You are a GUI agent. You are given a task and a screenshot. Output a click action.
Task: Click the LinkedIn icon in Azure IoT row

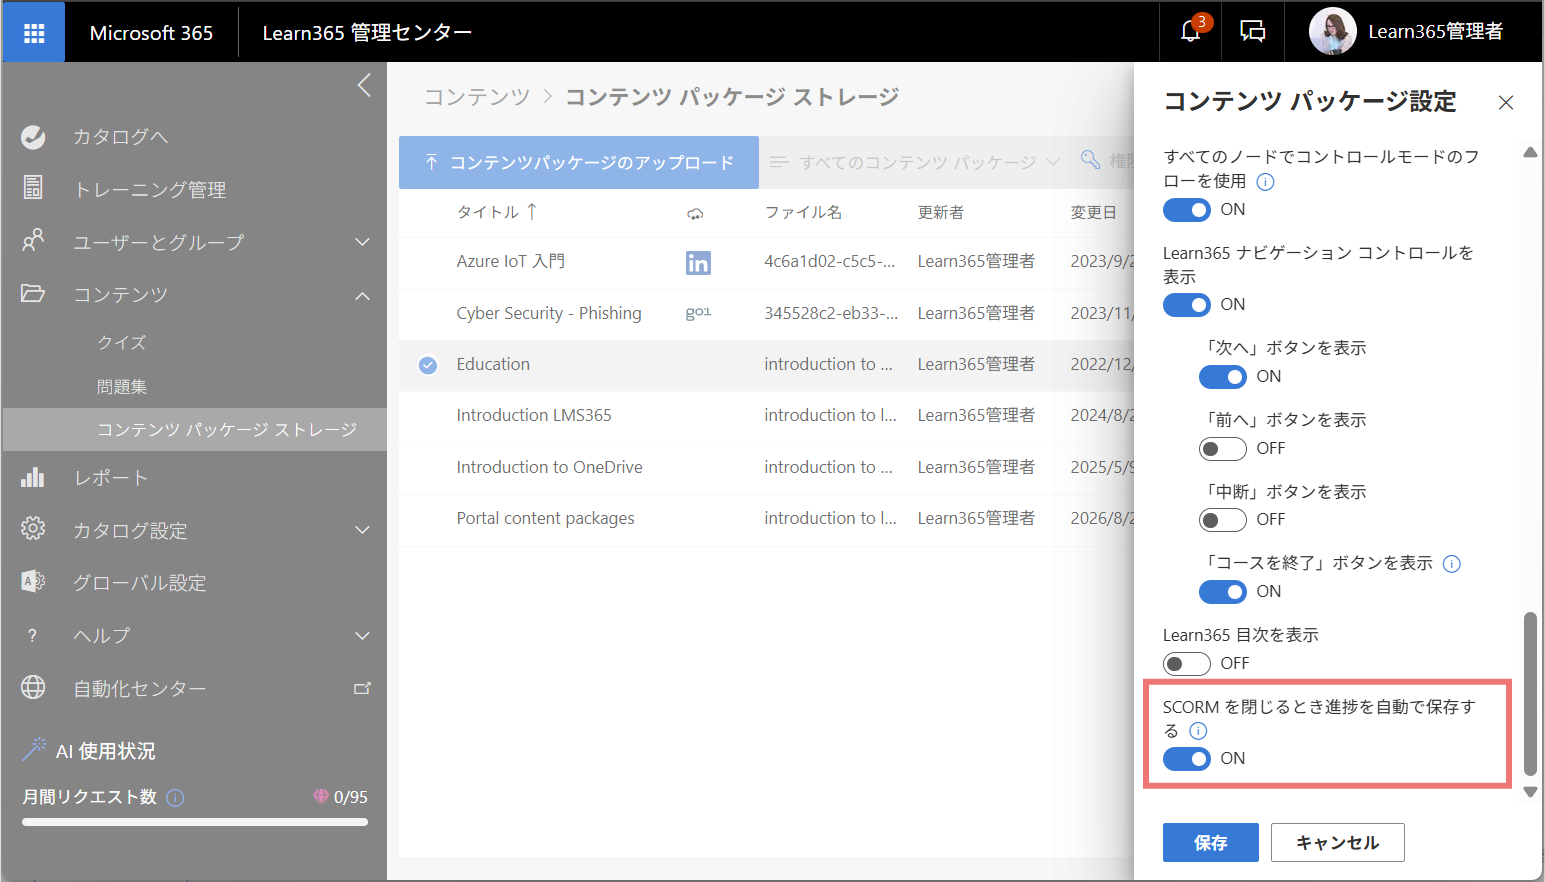(x=697, y=262)
